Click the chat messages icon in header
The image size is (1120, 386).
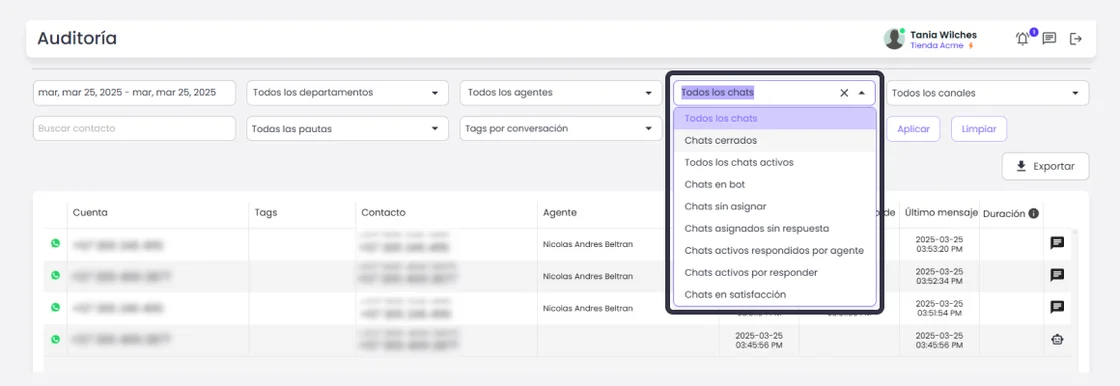pos(1049,39)
